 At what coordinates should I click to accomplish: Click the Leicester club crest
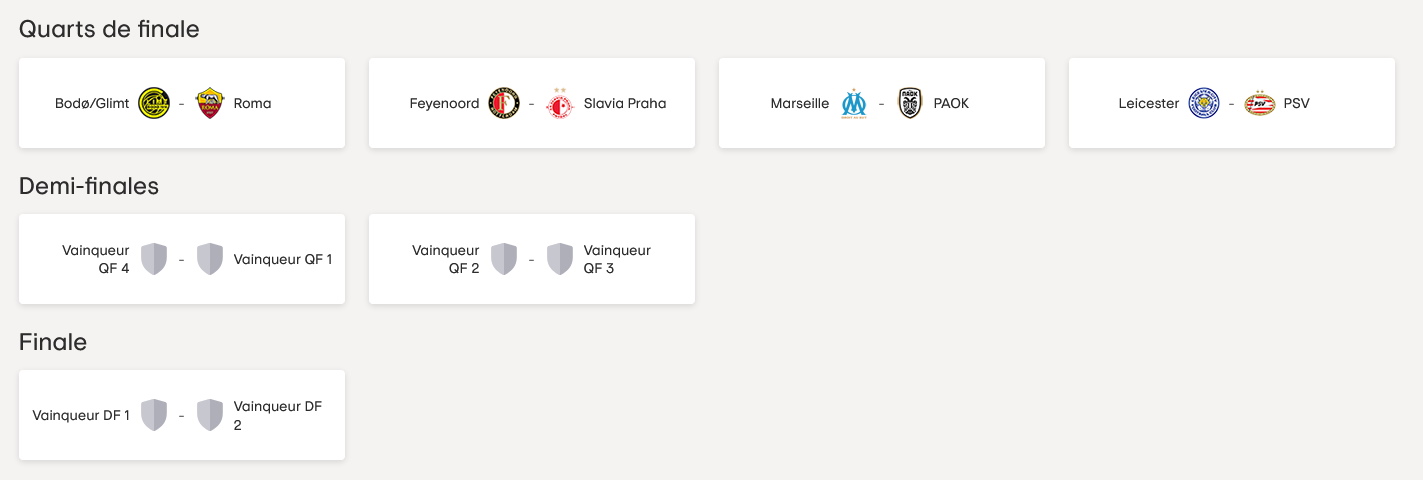pos(1204,103)
